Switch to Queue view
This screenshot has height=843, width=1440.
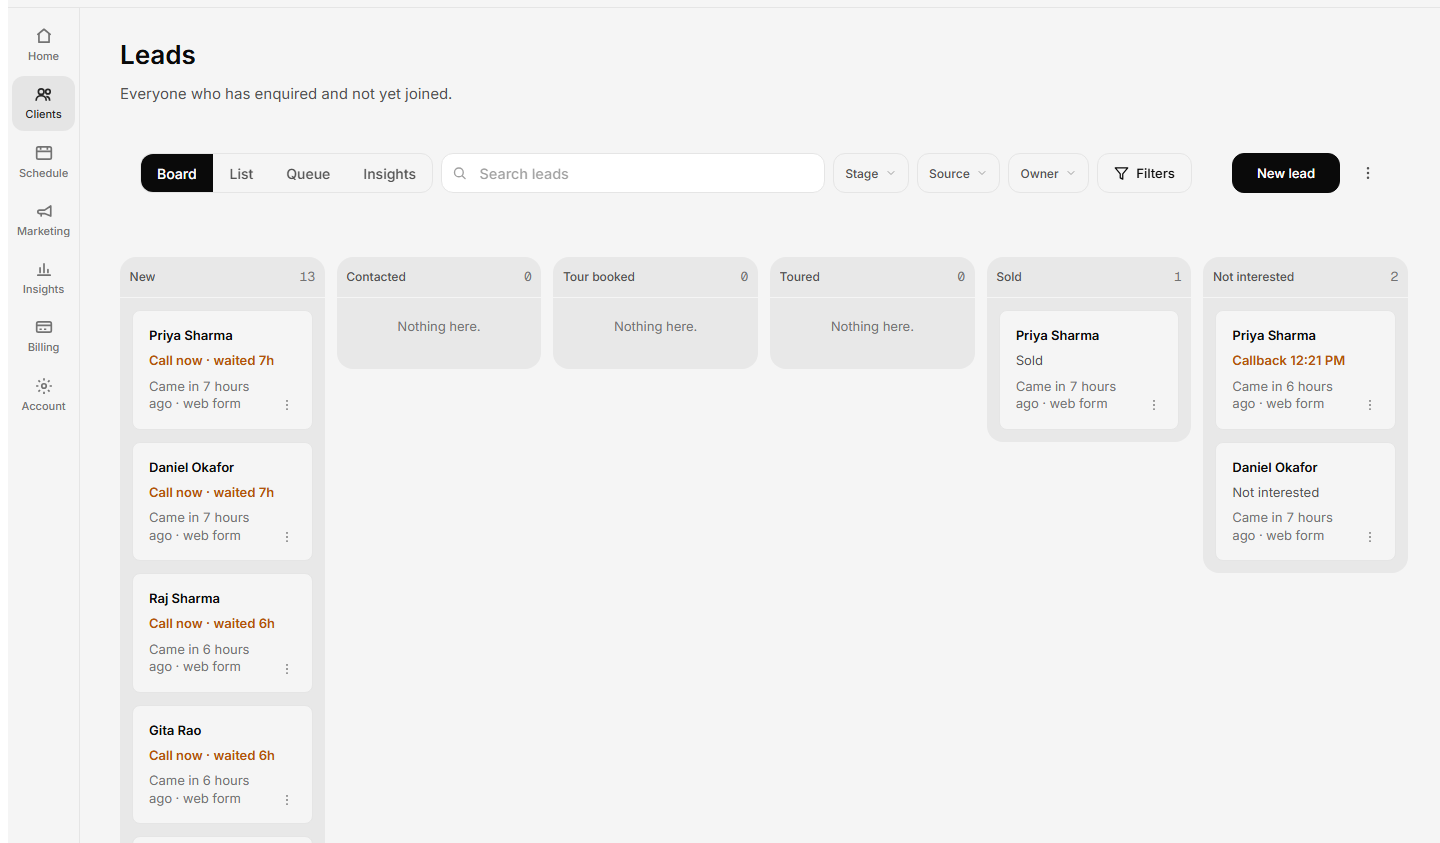click(308, 173)
